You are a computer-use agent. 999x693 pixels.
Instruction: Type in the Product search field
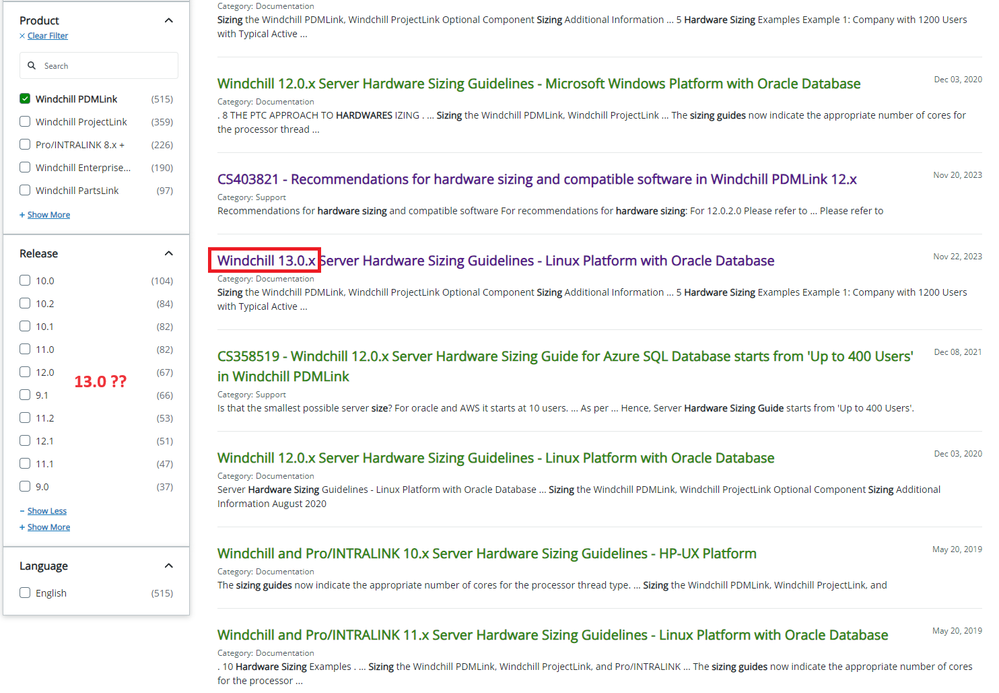coord(105,66)
